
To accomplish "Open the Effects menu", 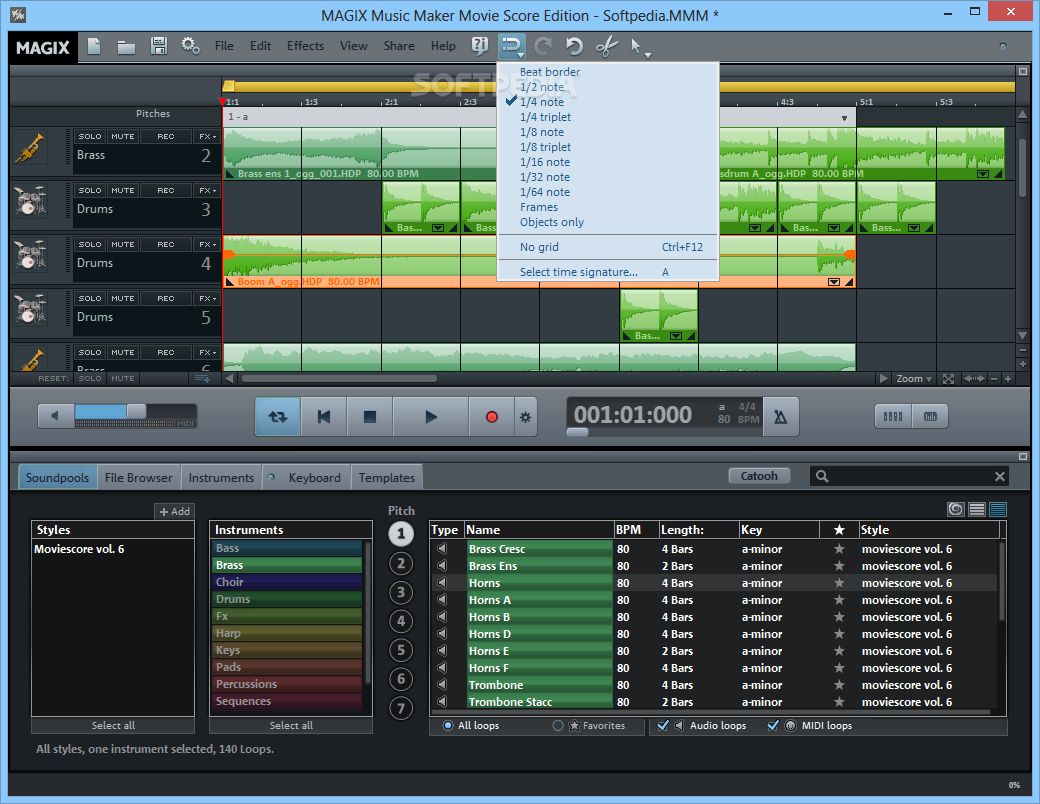I will pos(305,46).
